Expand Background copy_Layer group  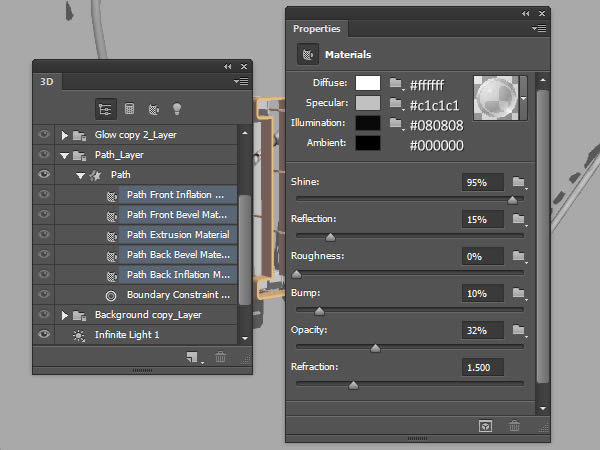tap(64, 315)
